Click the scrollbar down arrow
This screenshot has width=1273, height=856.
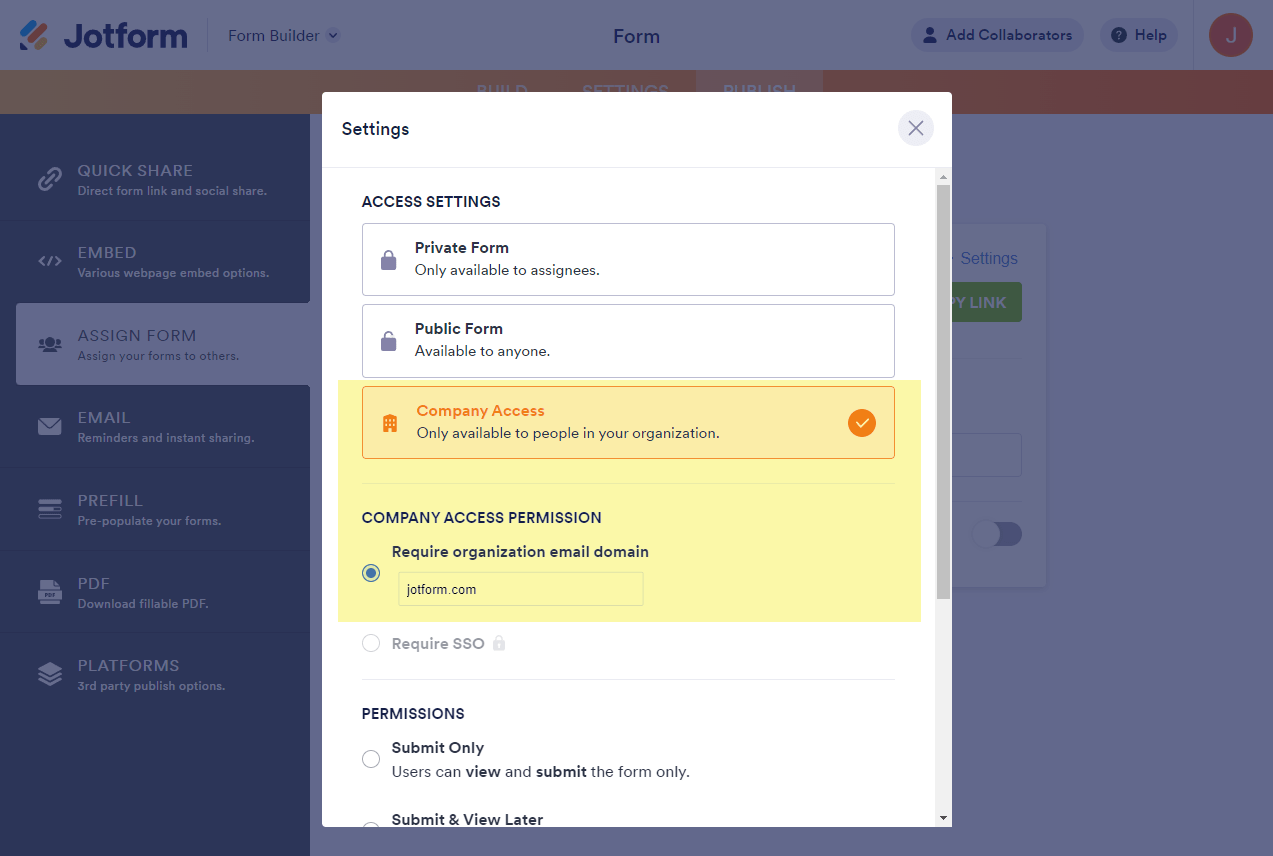tap(943, 818)
